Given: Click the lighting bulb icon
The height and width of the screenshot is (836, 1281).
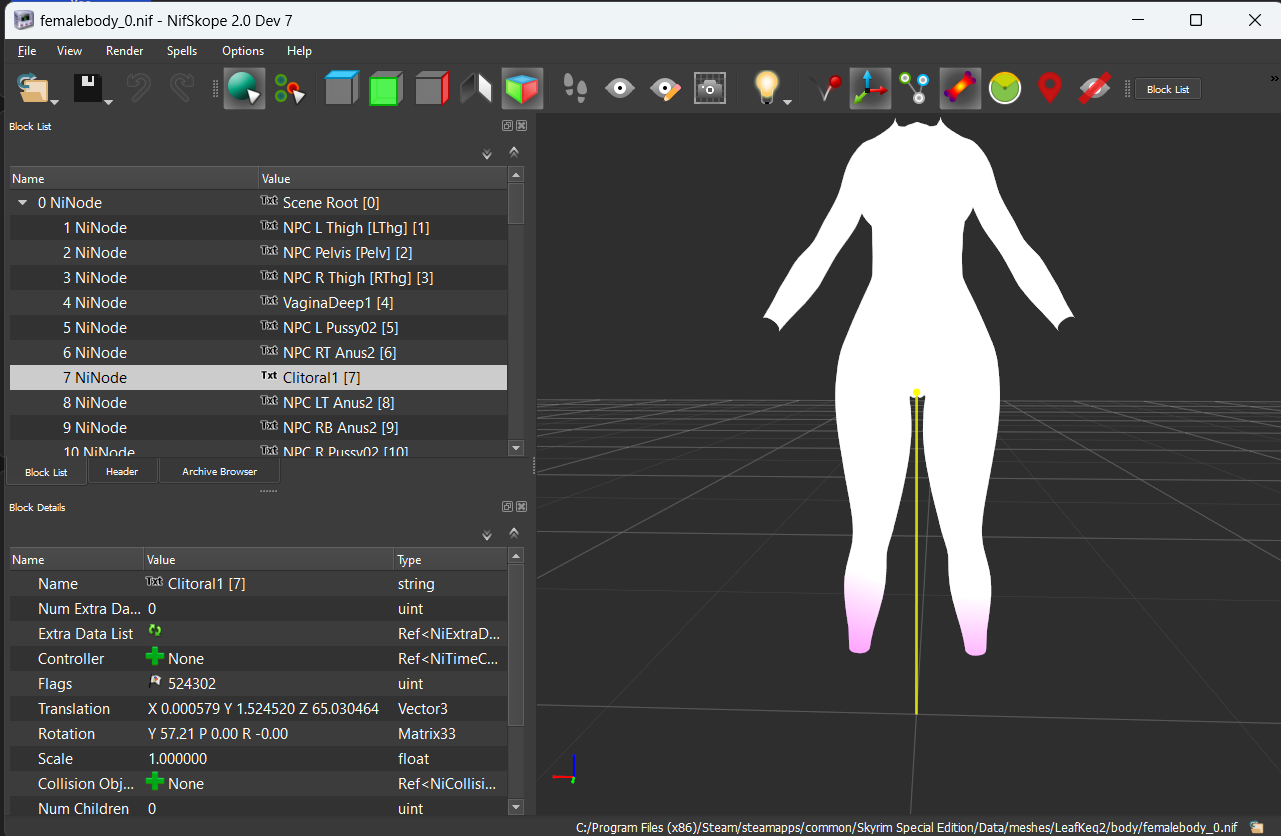Looking at the screenshot, I should pyautogui.click(x=766, y=89).
